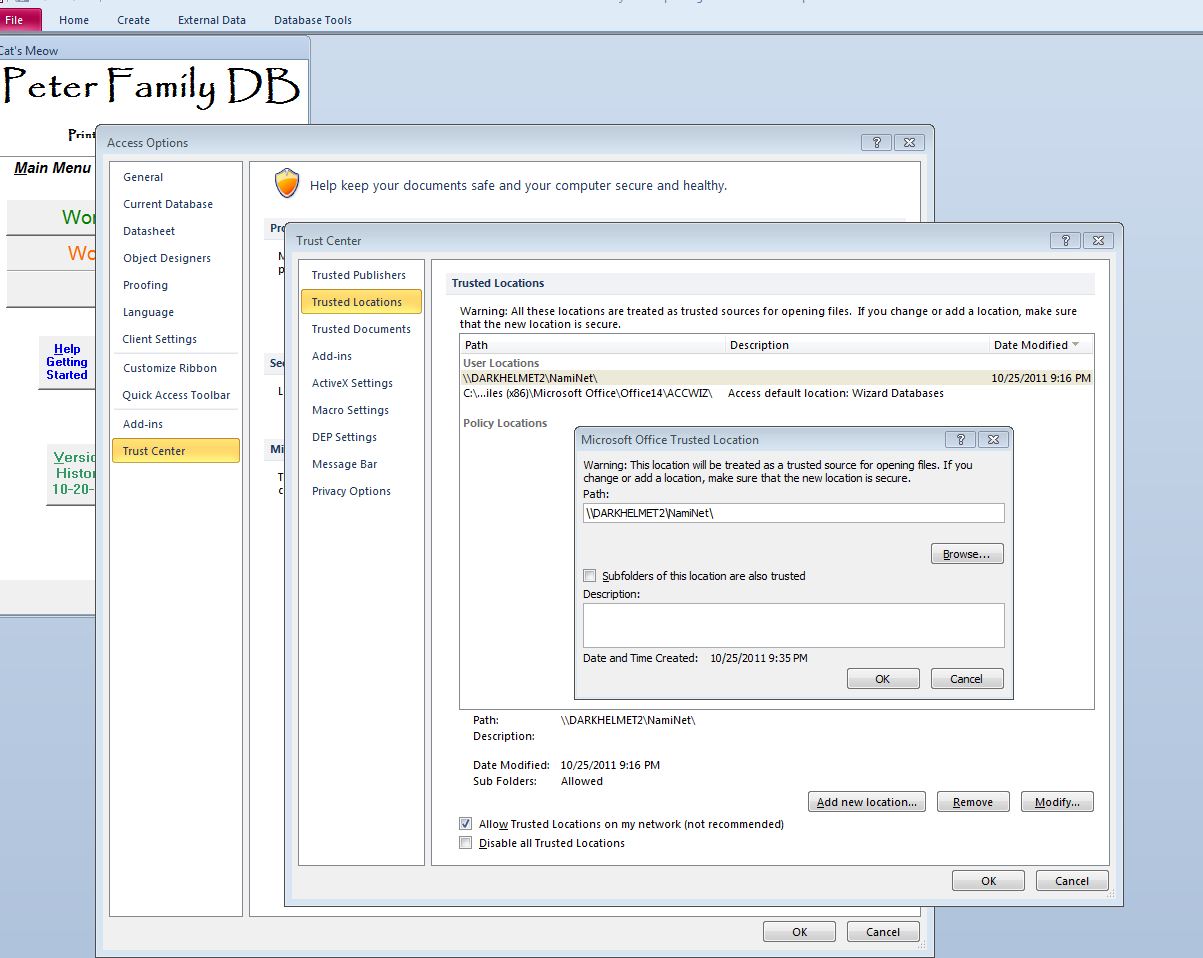Screen dimensions: 1203x958
Task: Select Language in Access Options
Action: click(x=176, y=312)
